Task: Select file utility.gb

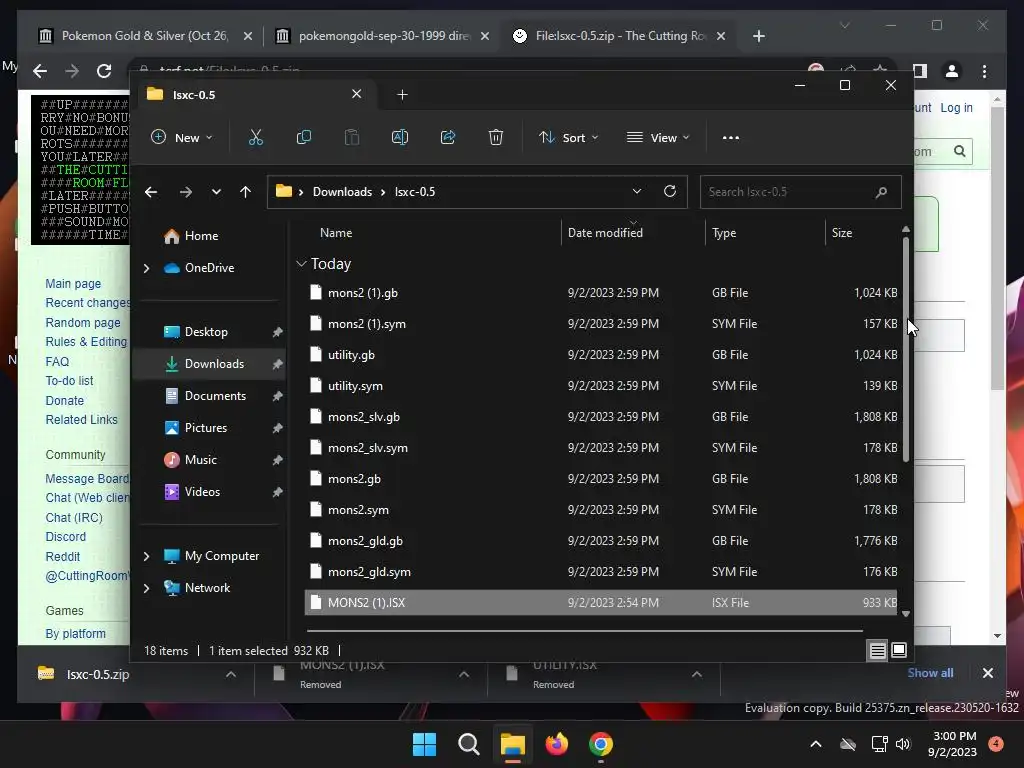Action: tap(601, 355)
